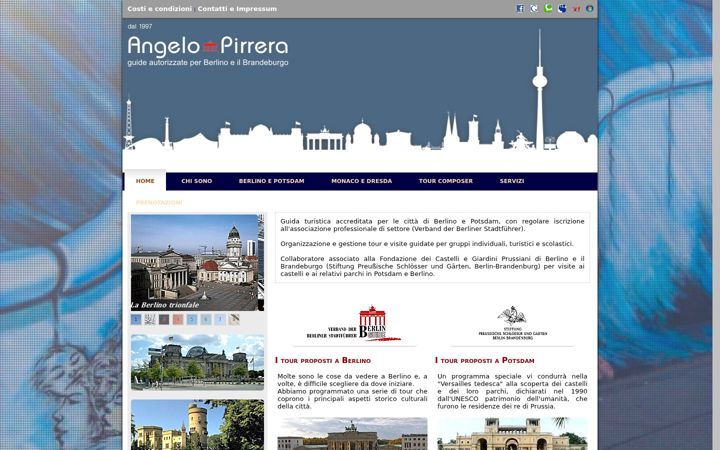Open the Monaco e Dresda menu

(361, 181)
